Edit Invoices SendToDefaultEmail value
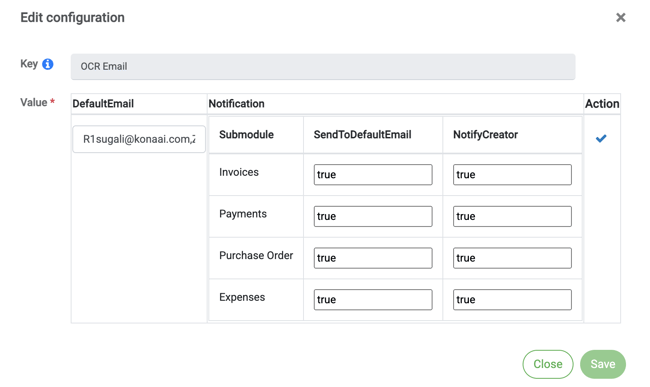 click(x=373, y=174)
